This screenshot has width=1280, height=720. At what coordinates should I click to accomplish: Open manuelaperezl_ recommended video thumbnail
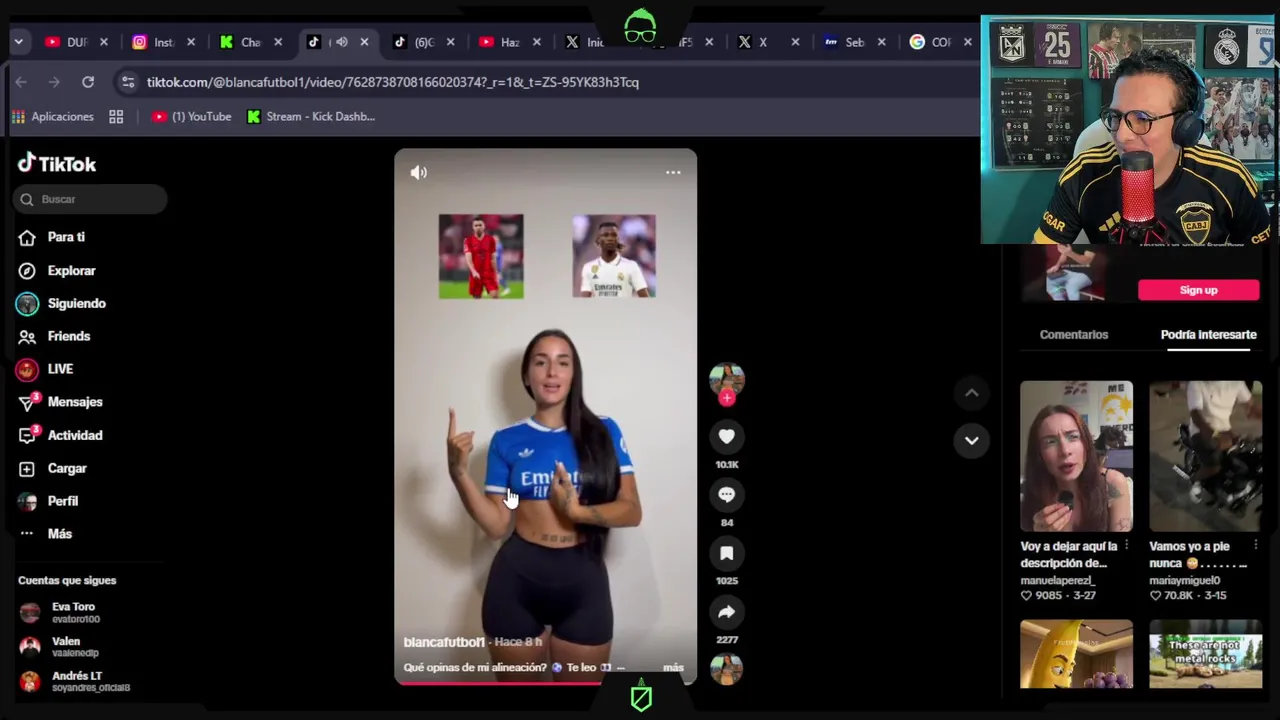tap(1076, 456)
